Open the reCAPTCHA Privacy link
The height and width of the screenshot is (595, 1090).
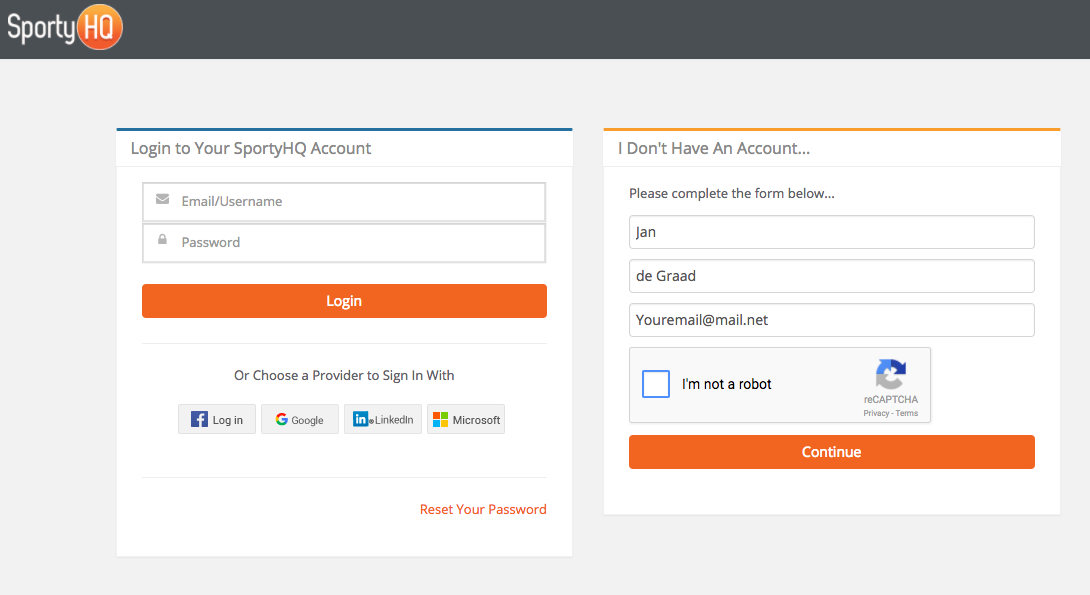876,413
